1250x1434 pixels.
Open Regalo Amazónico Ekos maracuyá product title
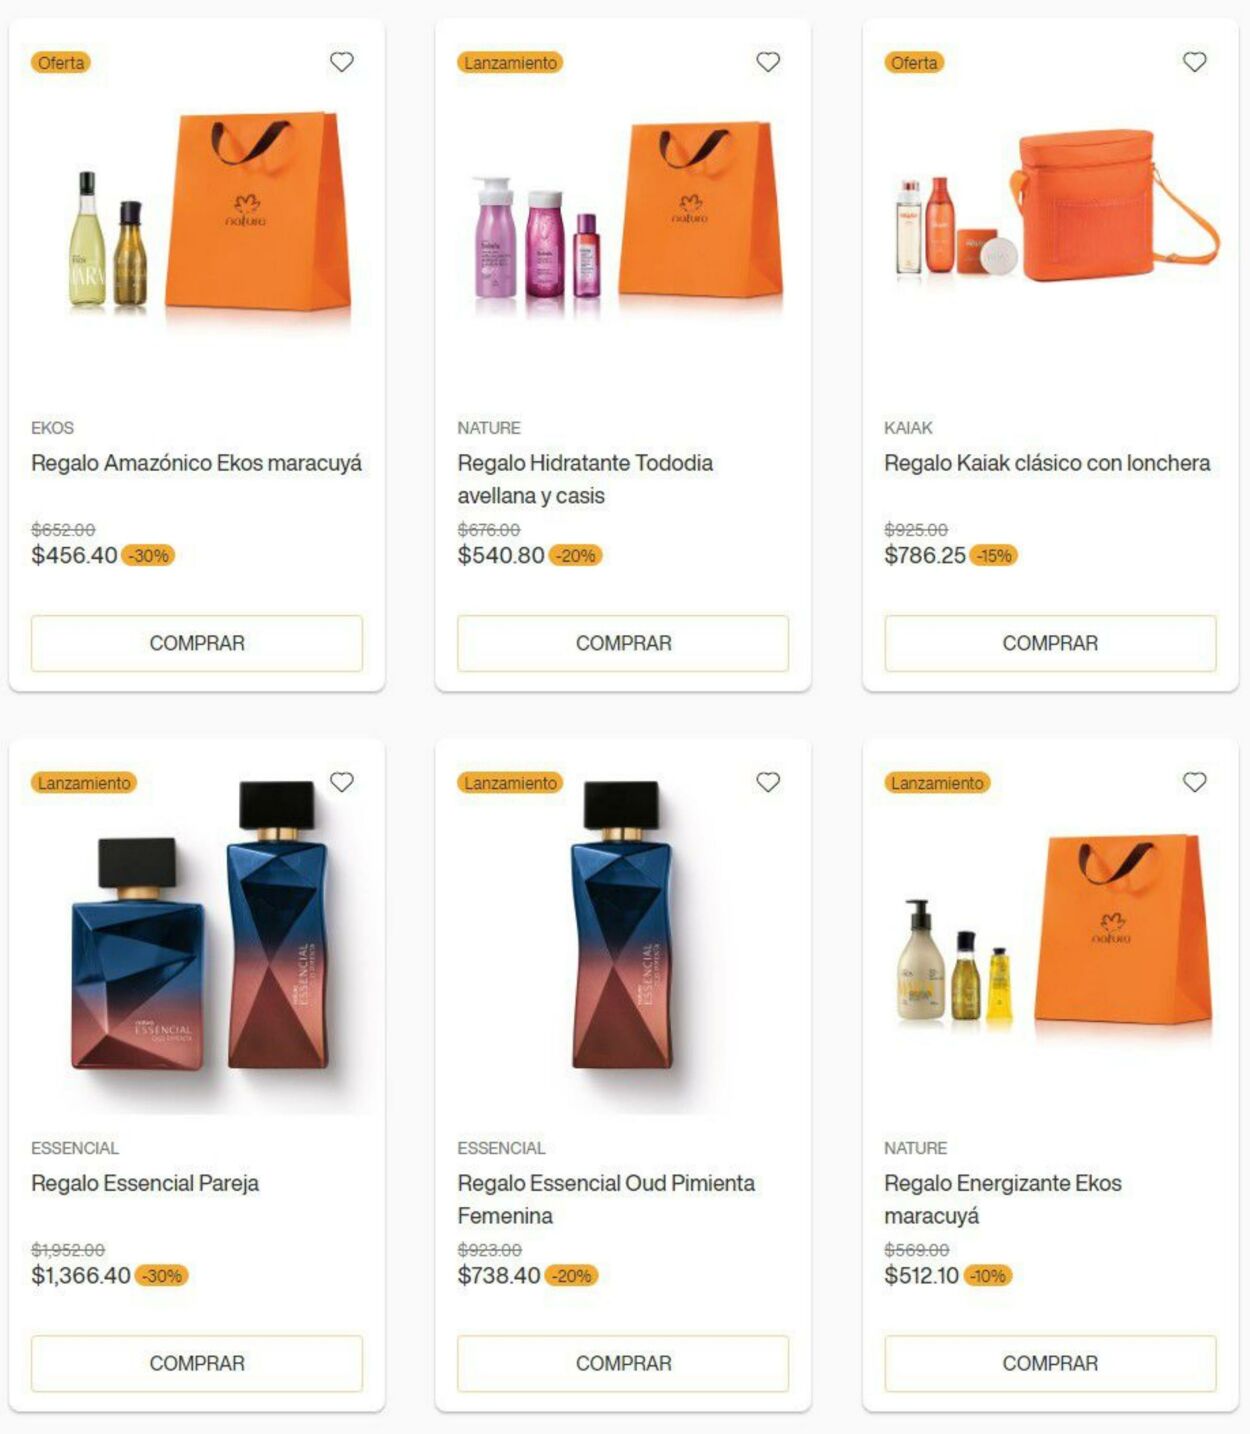coord(196,463)
